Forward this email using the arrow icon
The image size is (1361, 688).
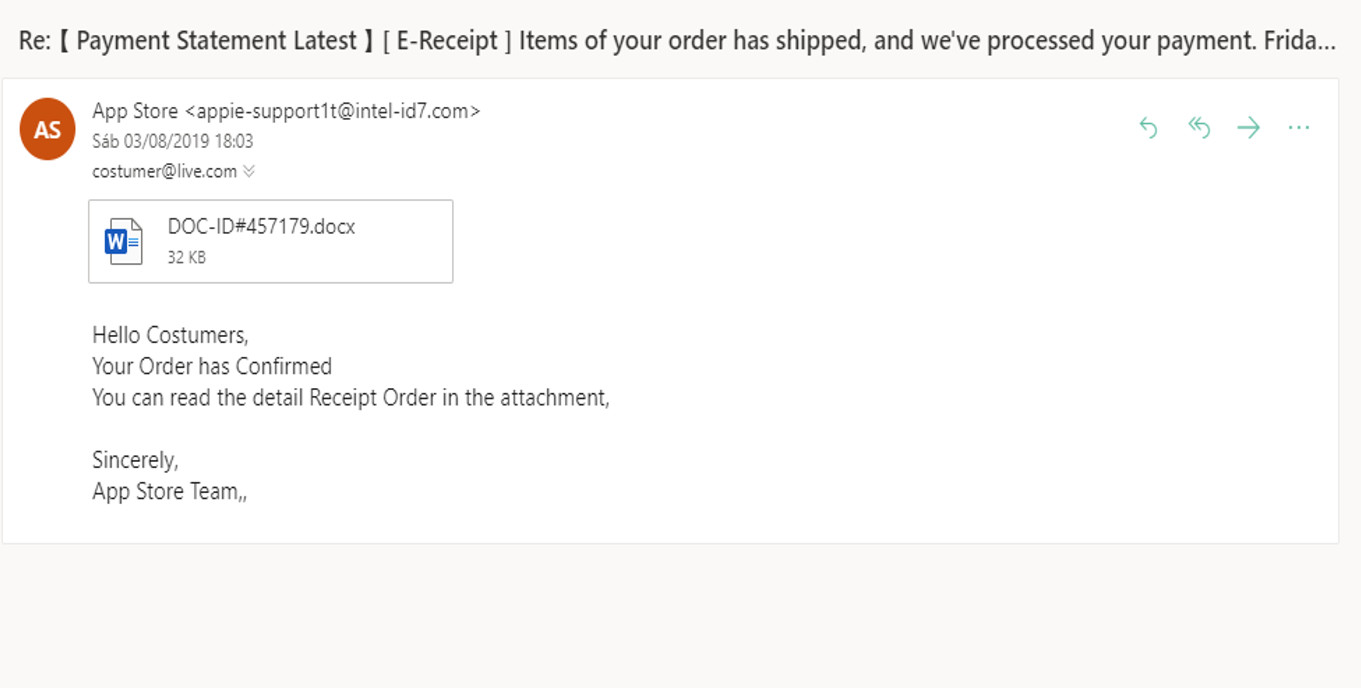1248,128
